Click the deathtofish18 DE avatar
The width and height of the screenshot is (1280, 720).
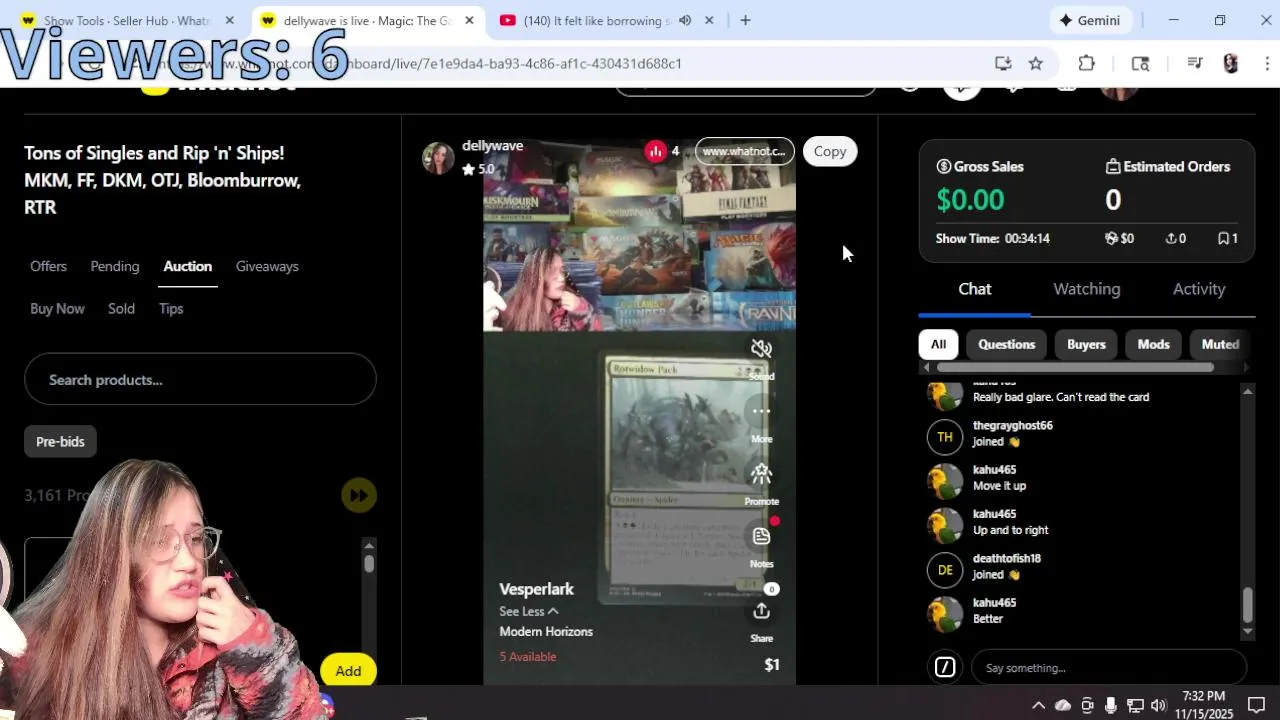(x=944, y=570)
